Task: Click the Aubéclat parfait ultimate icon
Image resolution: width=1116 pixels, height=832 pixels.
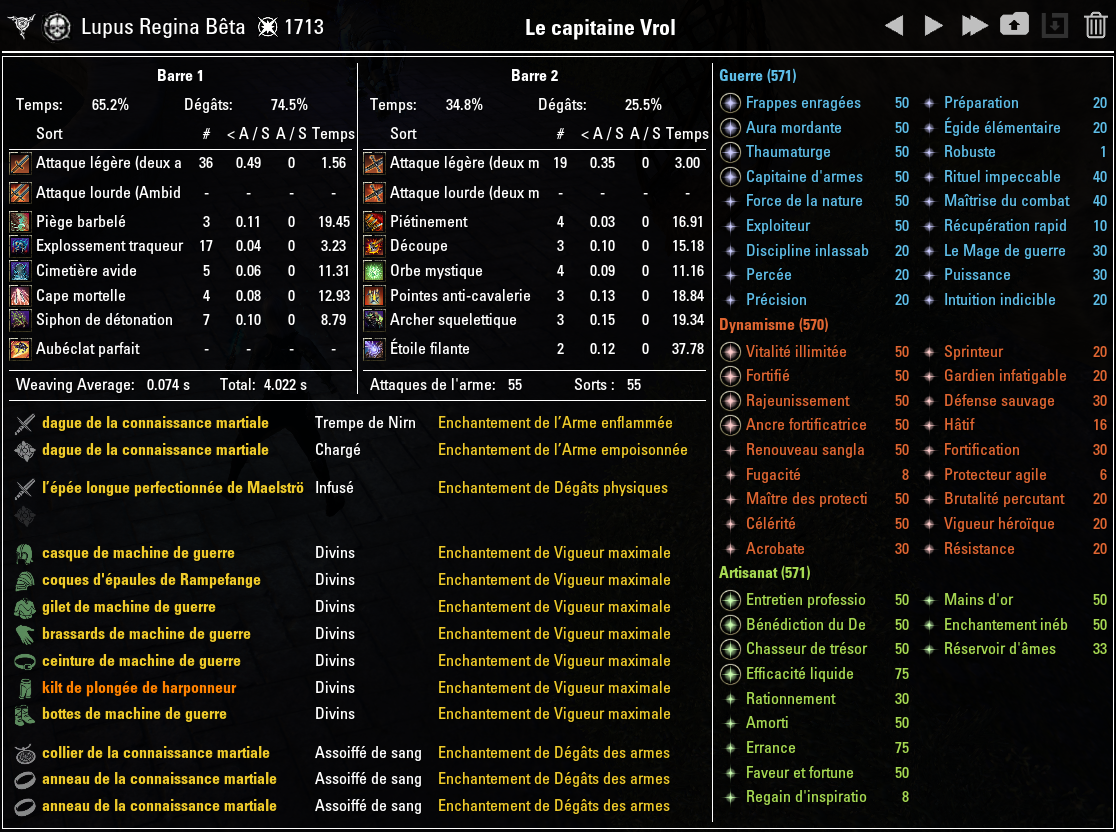Action: tap(20, 349)
